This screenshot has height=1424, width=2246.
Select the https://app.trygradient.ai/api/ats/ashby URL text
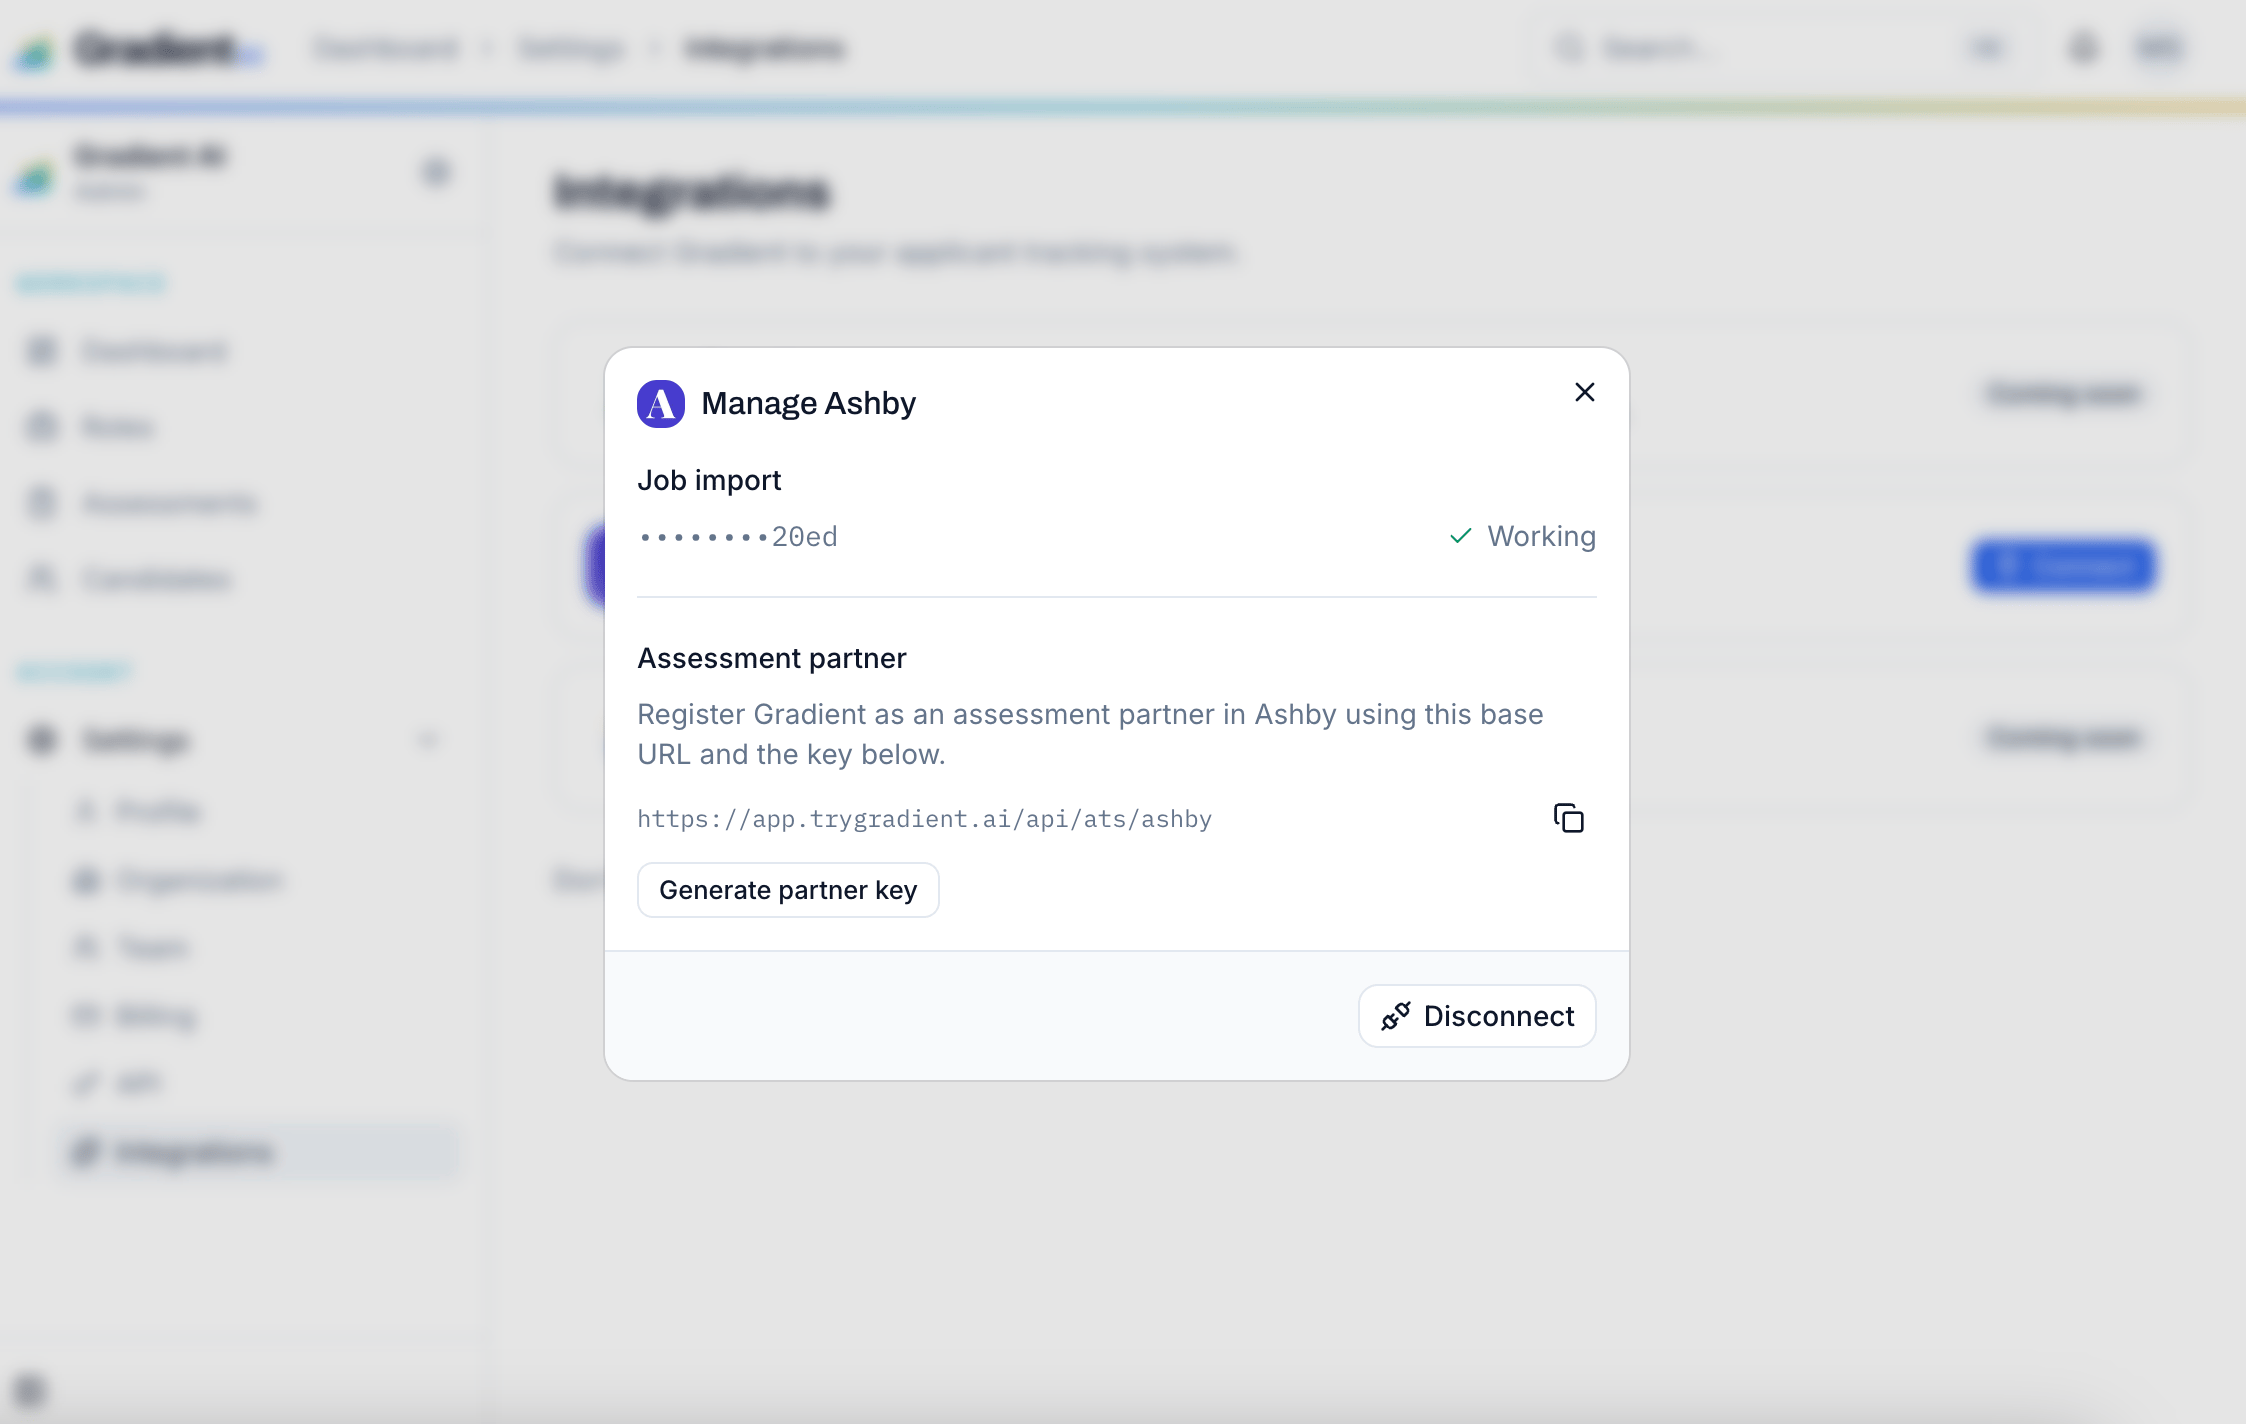pos(925,819)
